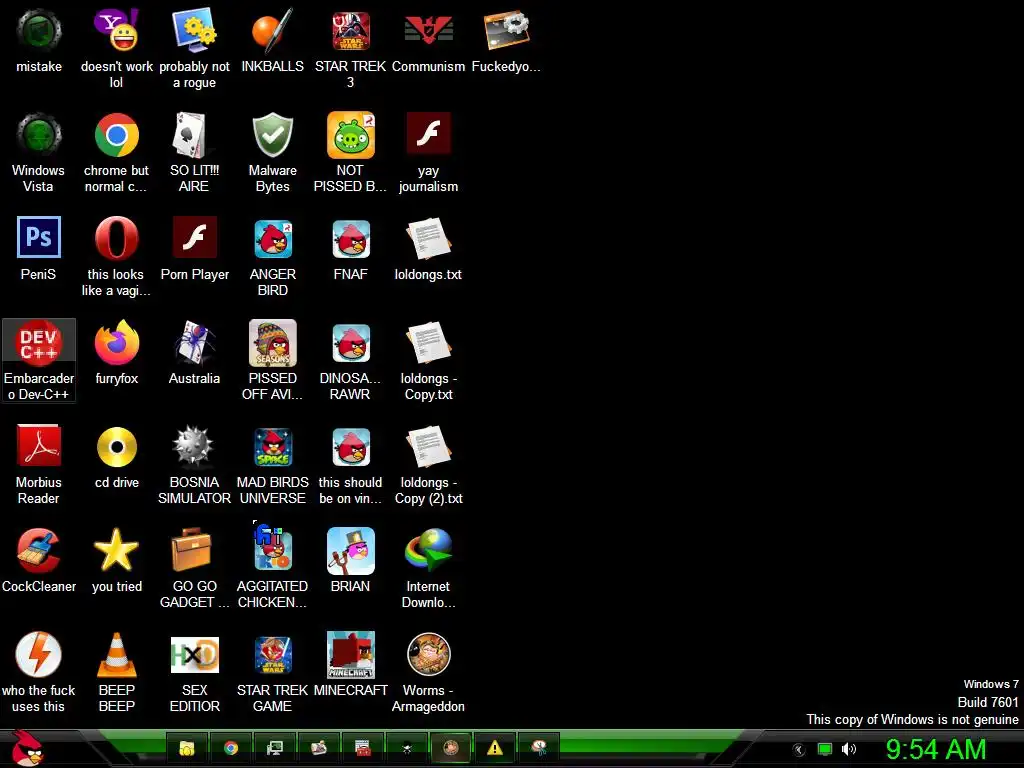The height and width of the screenshot is (768, 1024).
Task: Select the Photoshop Ps icon
Action: [x=39, y=237]
